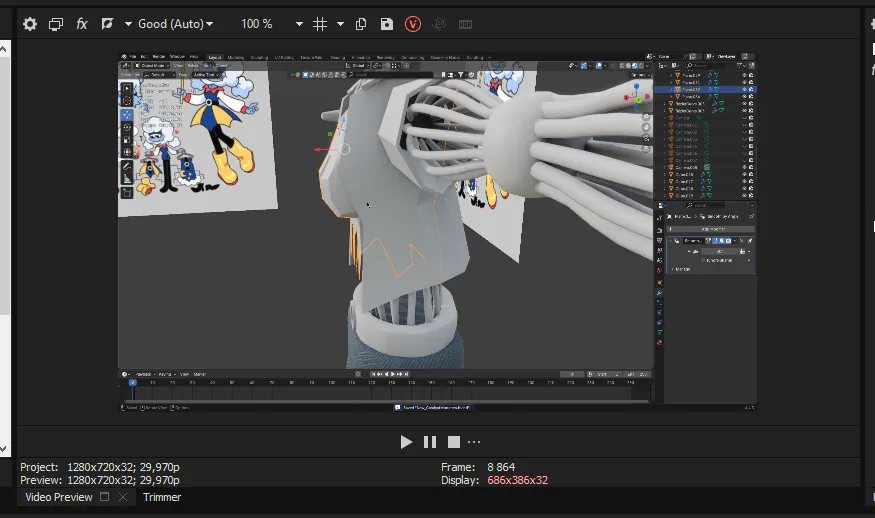Viewport: 875px width, 518px height.
Task: Open more transport controls ellipsis
Action: (x=474, y=442)
